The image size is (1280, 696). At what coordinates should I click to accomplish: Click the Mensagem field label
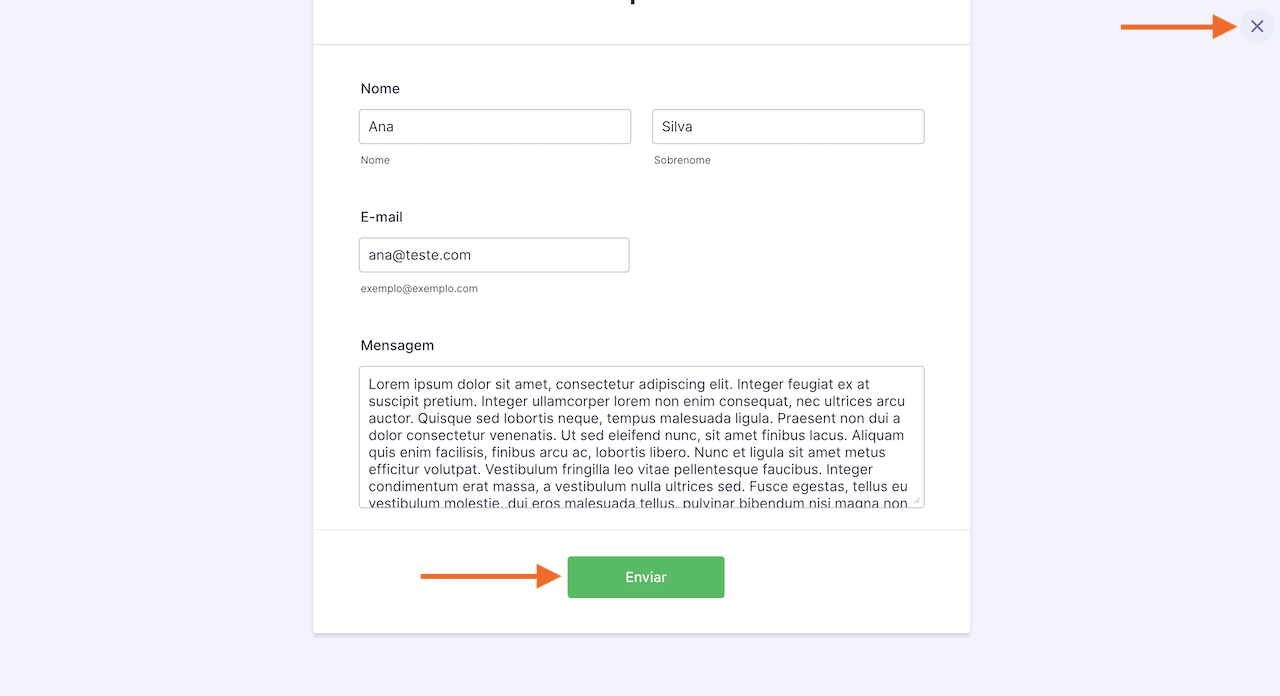[x=397, y=345]
